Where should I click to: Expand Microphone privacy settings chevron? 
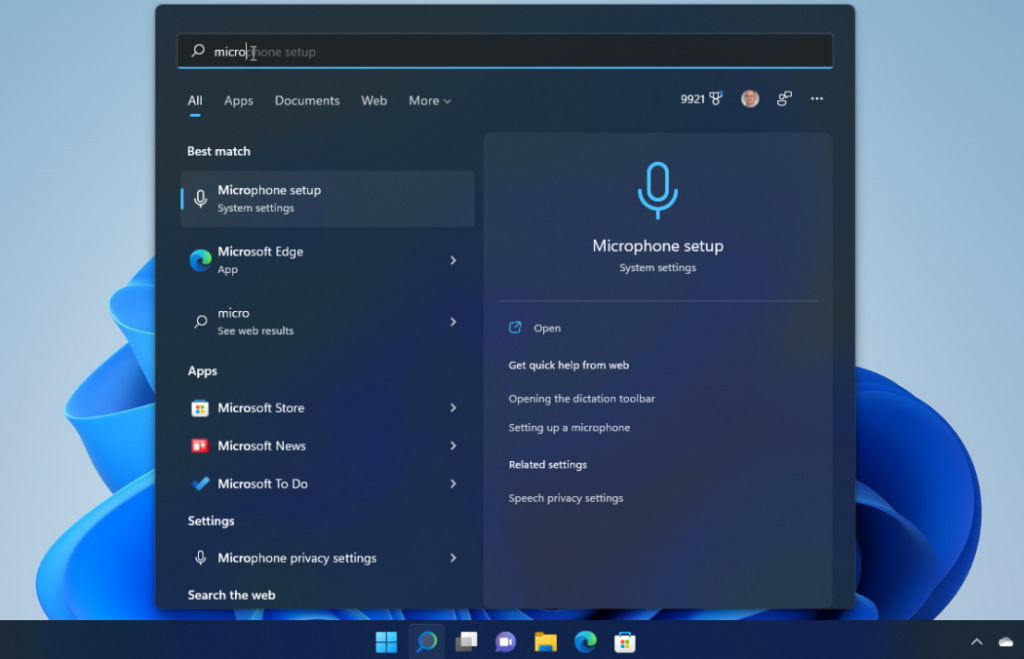tap(453, 558)
